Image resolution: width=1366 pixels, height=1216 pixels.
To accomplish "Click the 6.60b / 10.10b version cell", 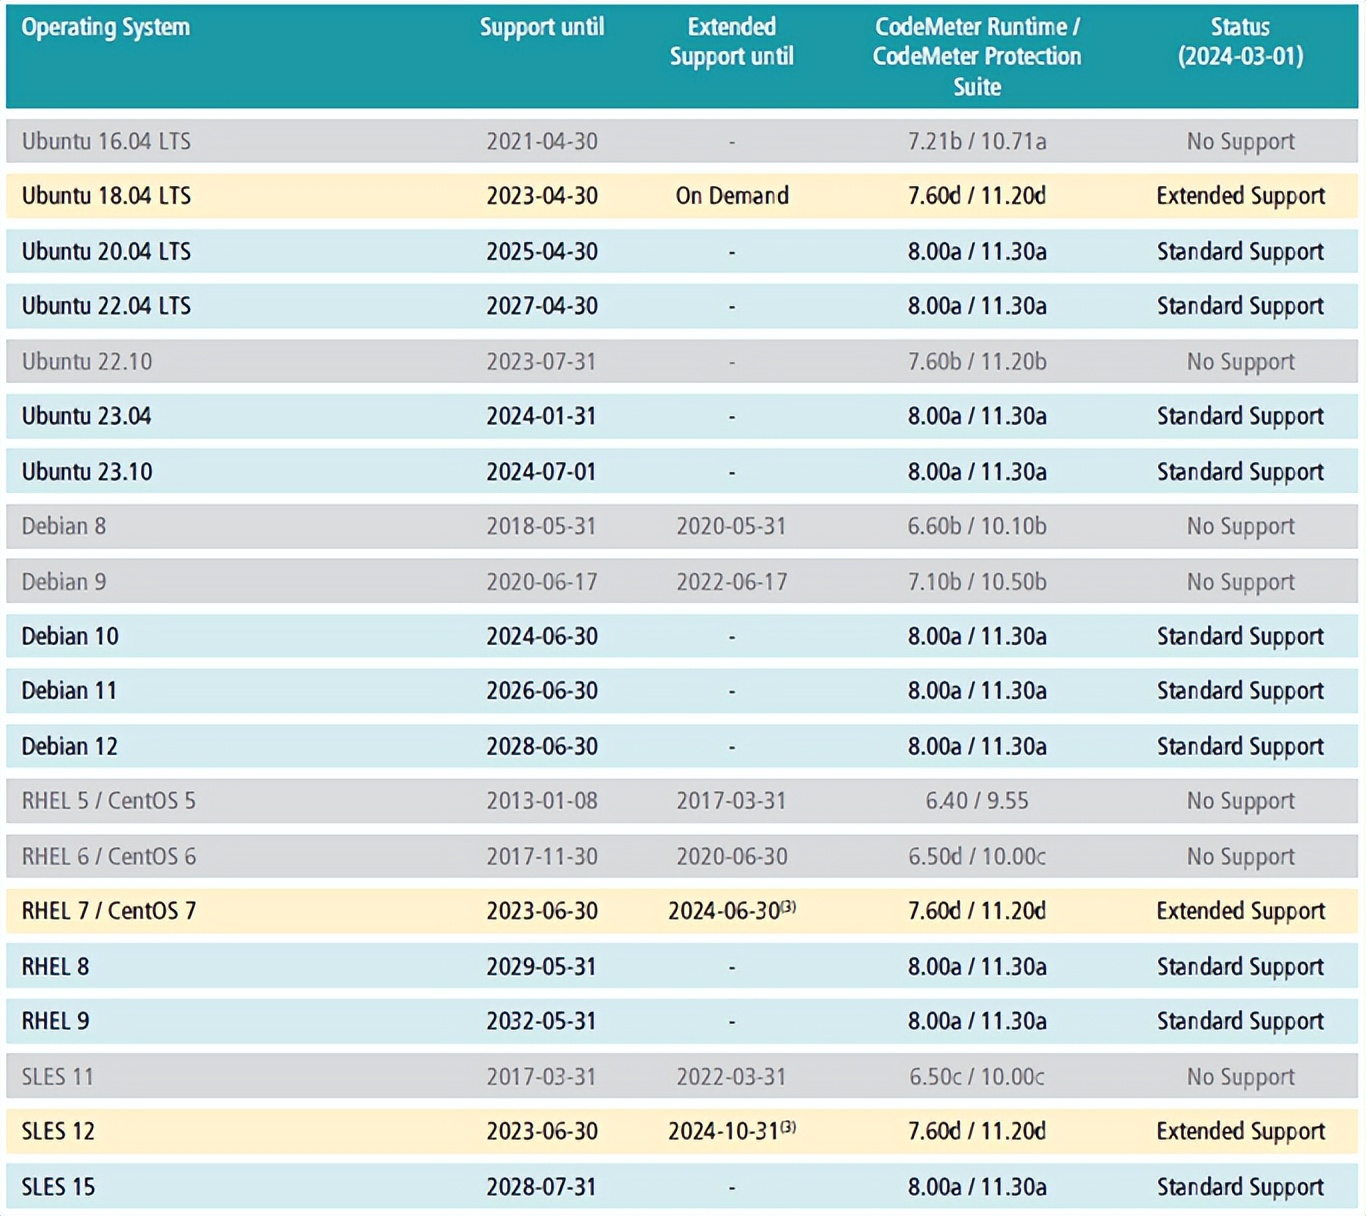I will (x=977, y=526).
